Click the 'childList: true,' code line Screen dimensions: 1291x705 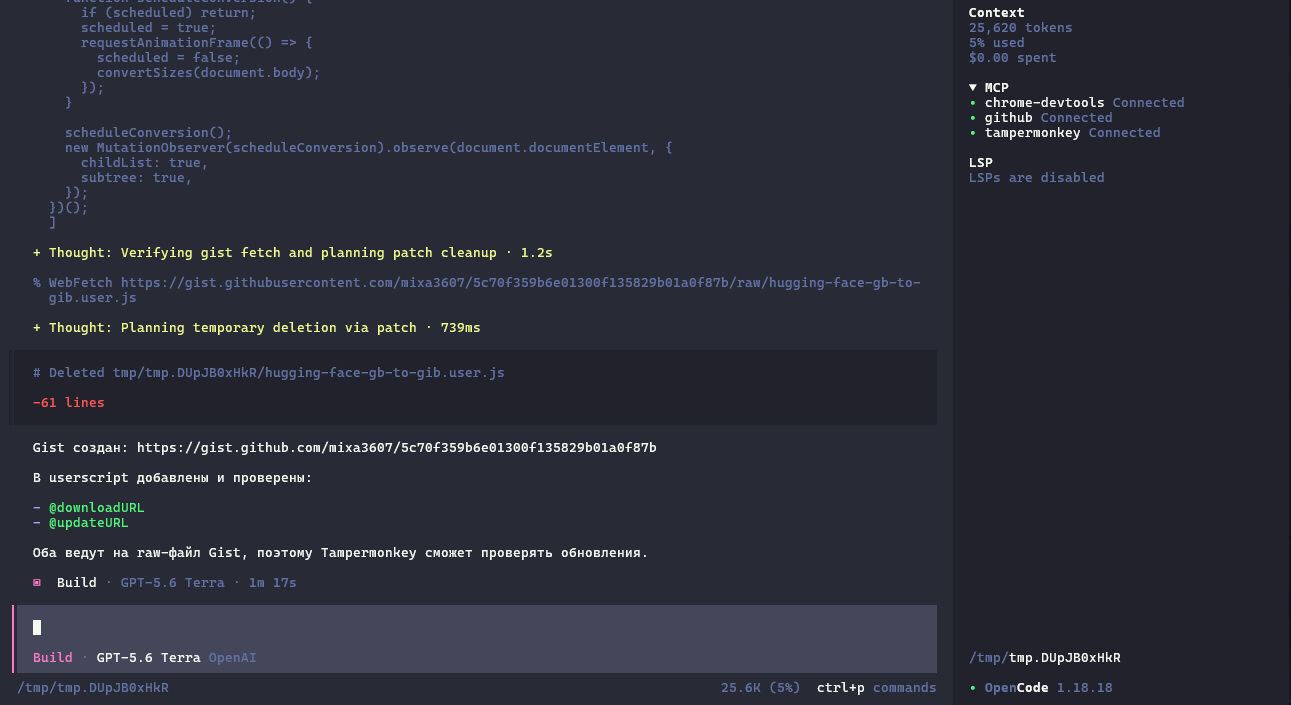pyautogui.click(x=145, y=163)
